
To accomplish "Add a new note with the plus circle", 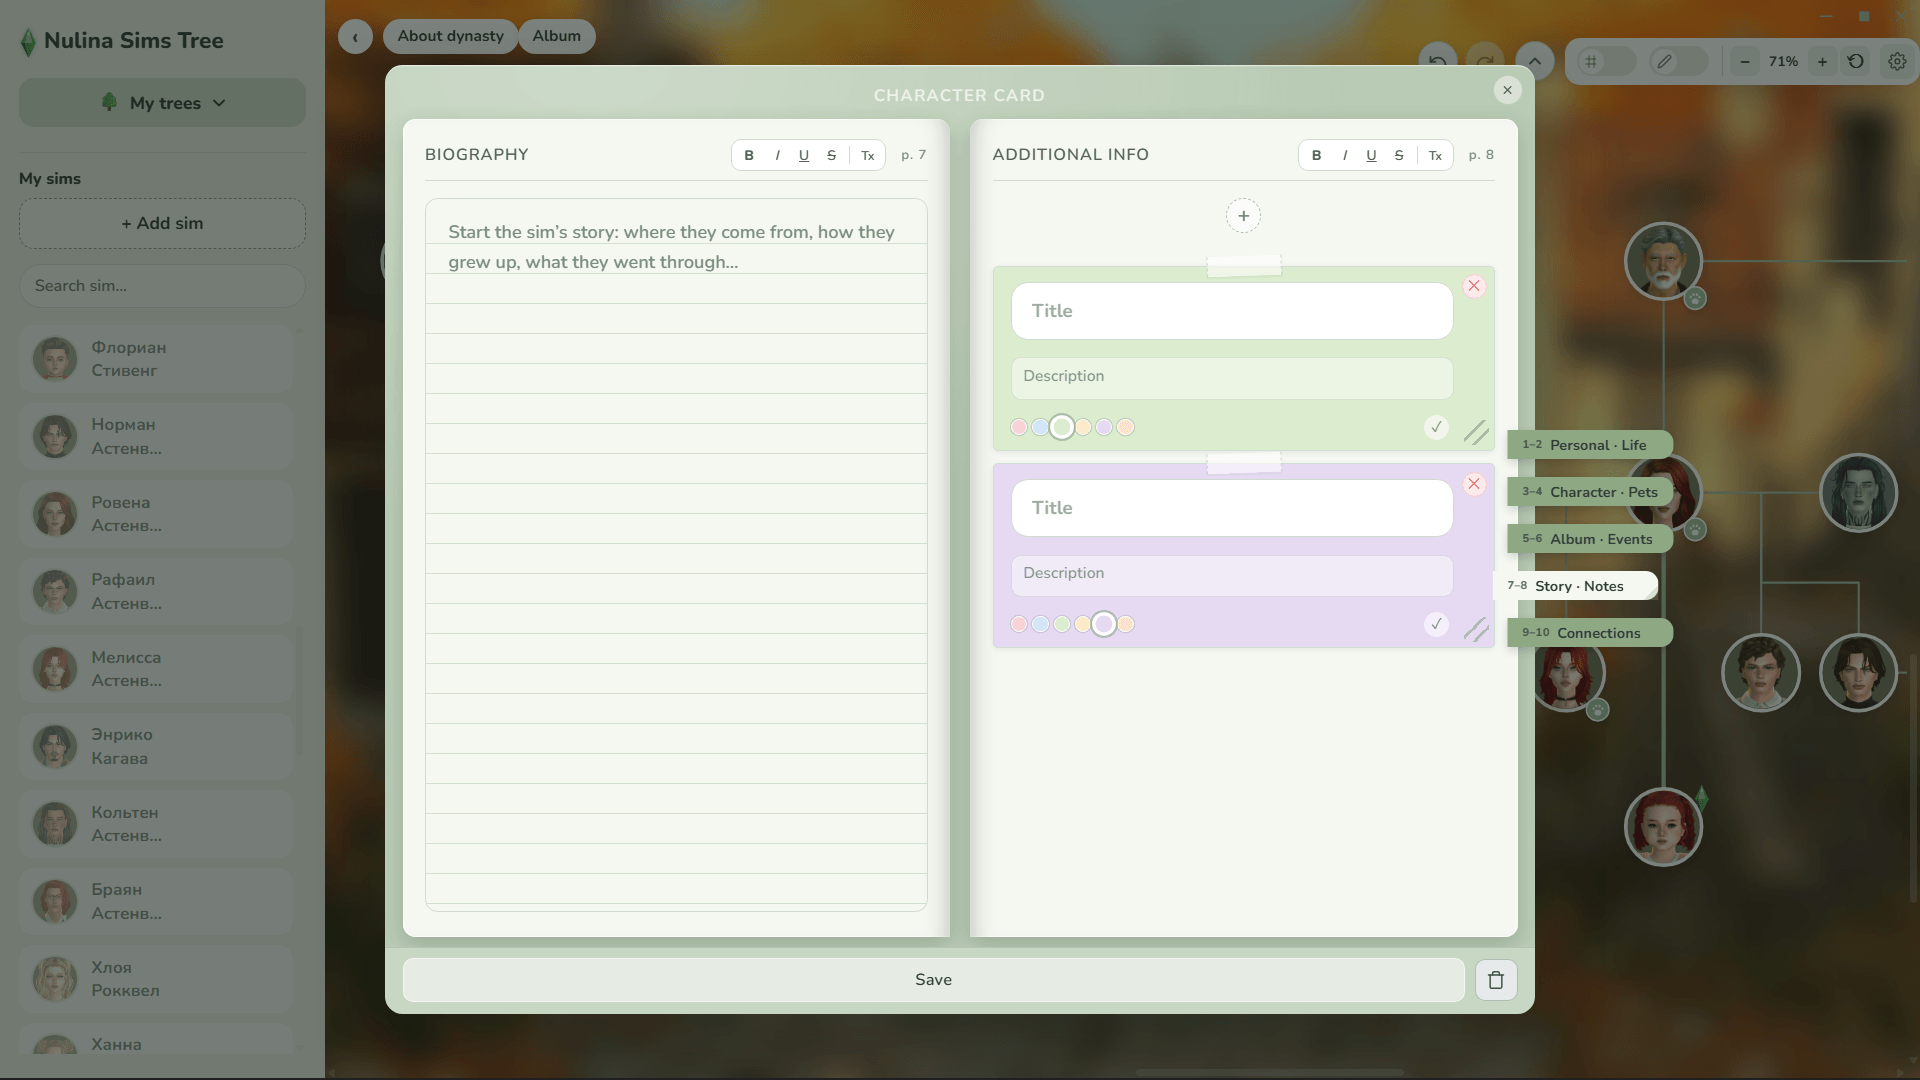I will (x=1243, y=216).
